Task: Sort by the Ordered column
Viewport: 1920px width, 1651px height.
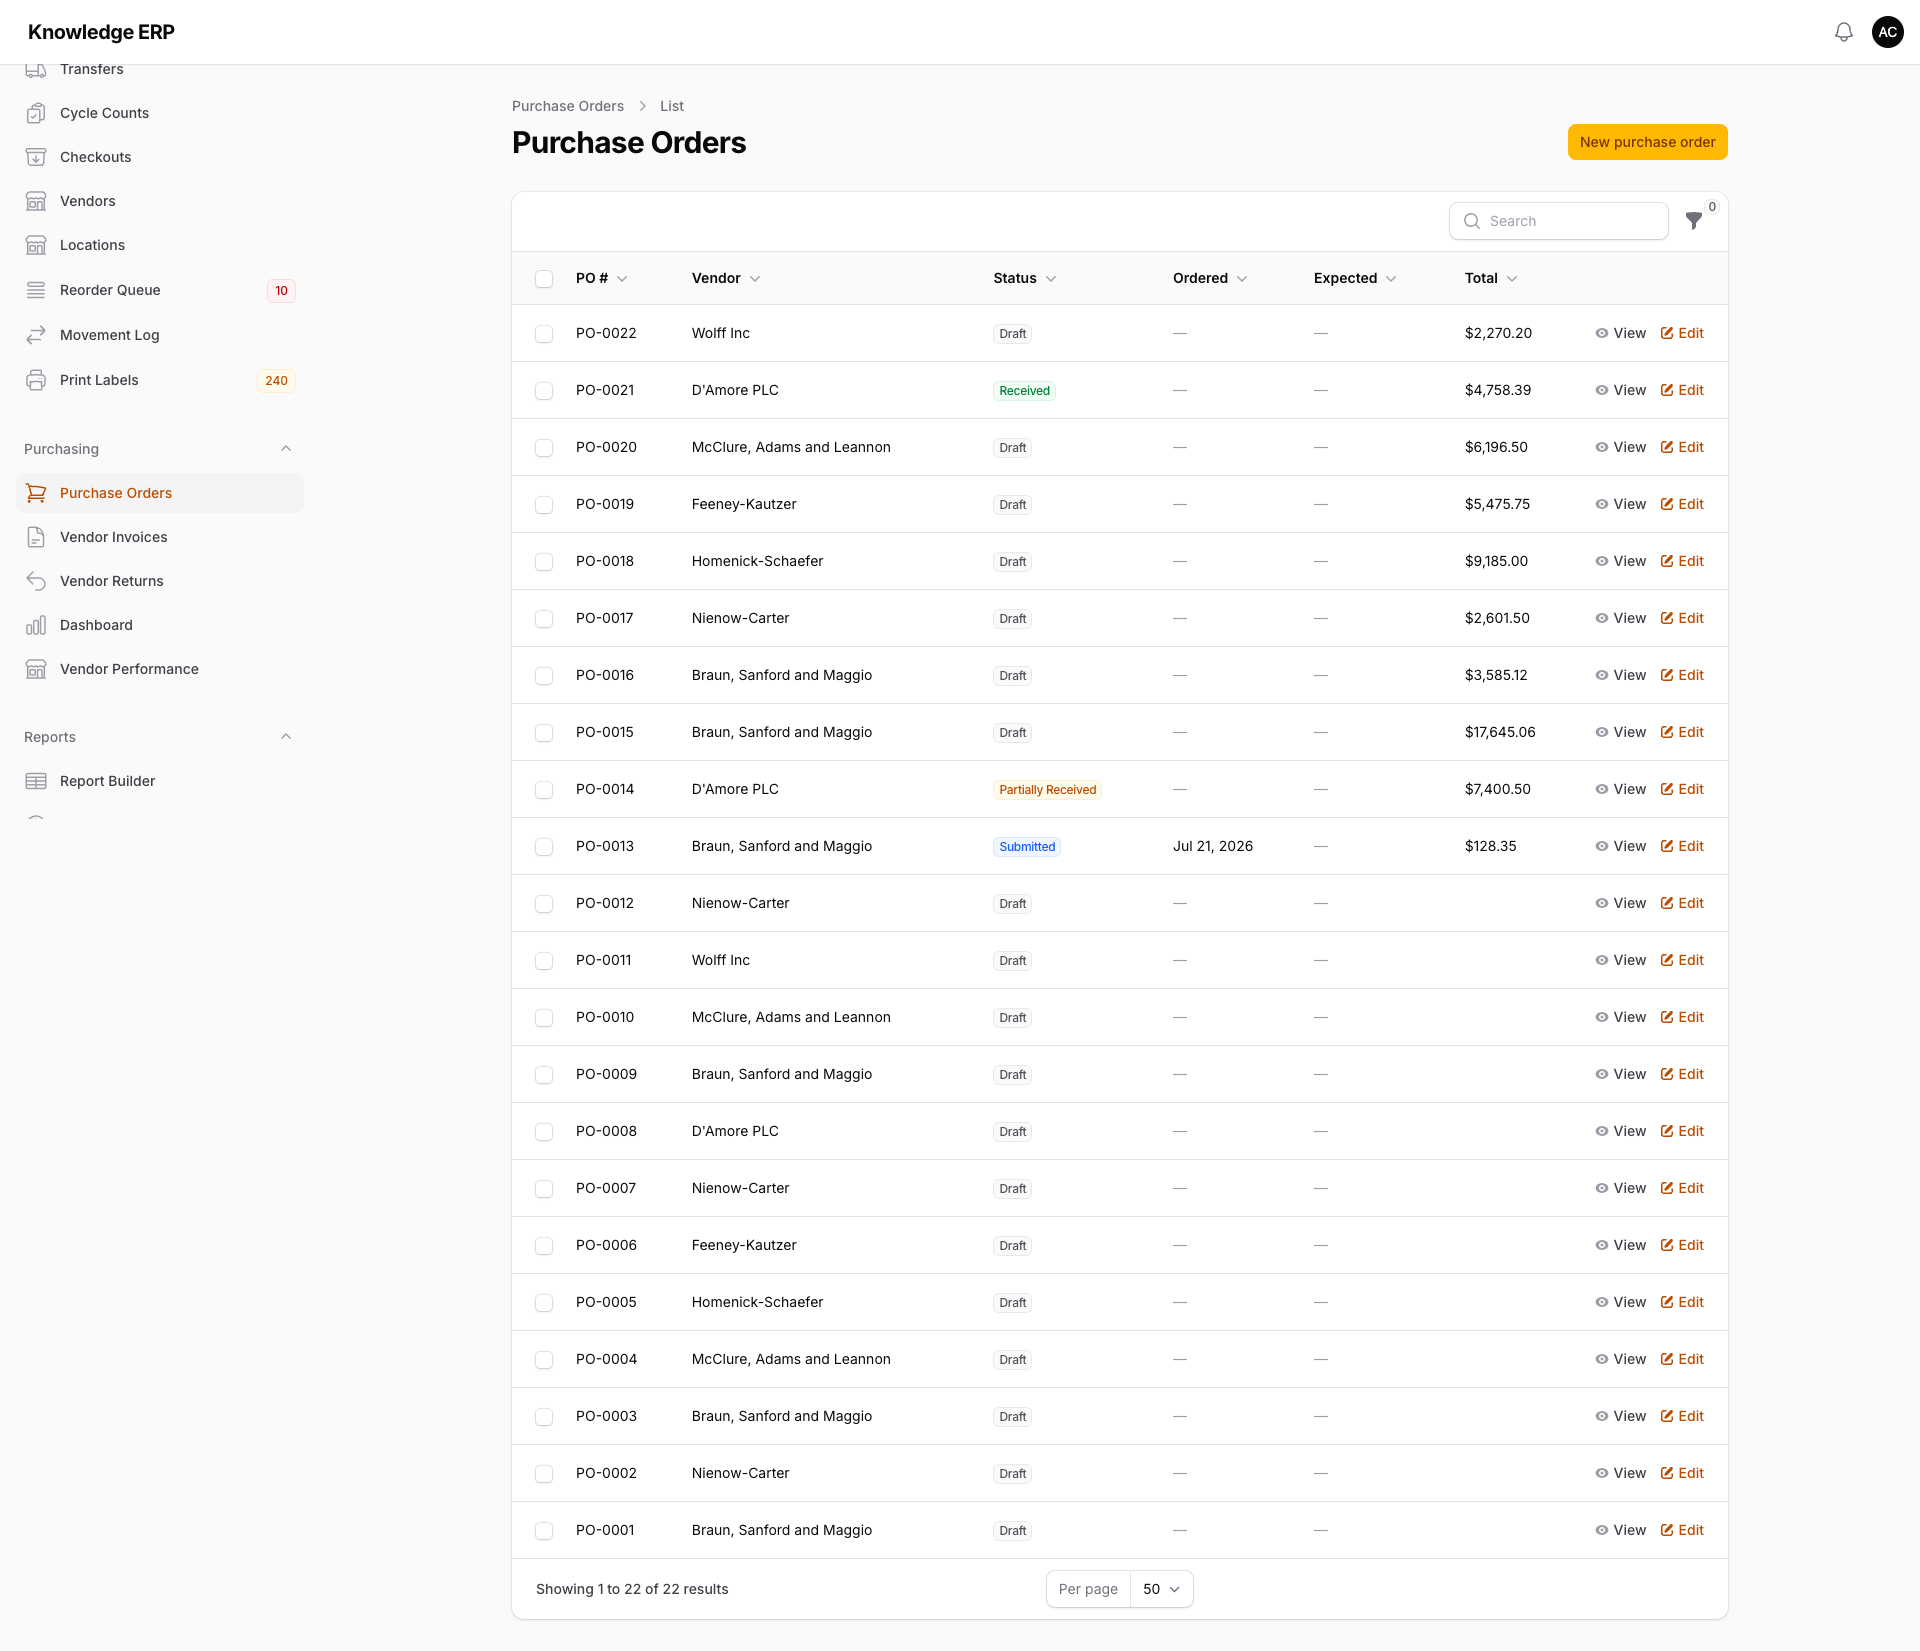Action: tap(1210, 278)
